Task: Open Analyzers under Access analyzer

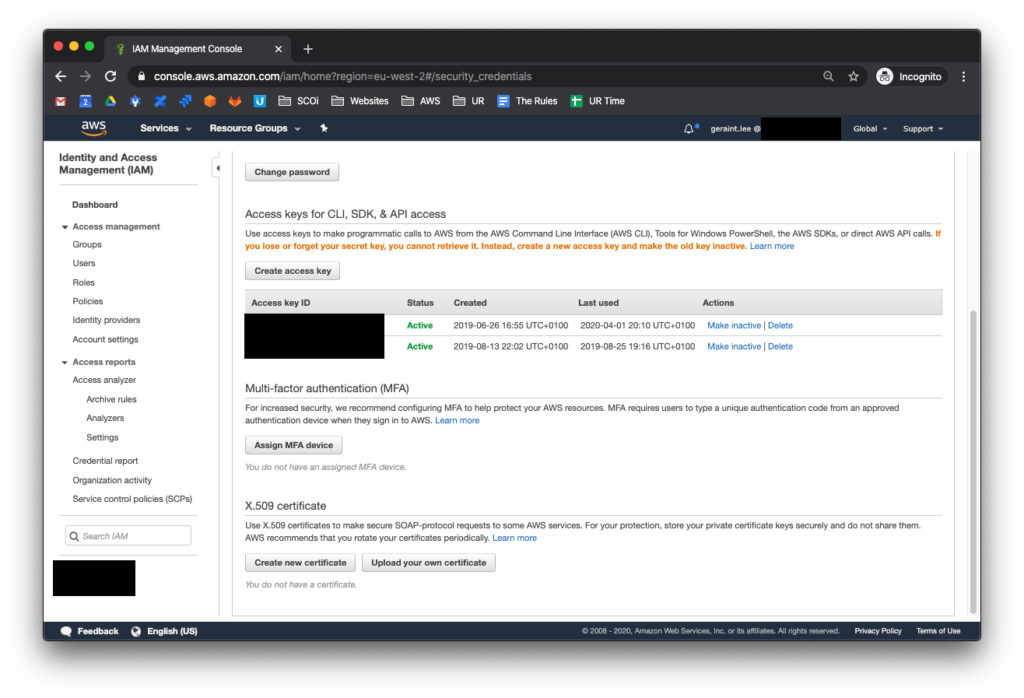Action: 104,419
